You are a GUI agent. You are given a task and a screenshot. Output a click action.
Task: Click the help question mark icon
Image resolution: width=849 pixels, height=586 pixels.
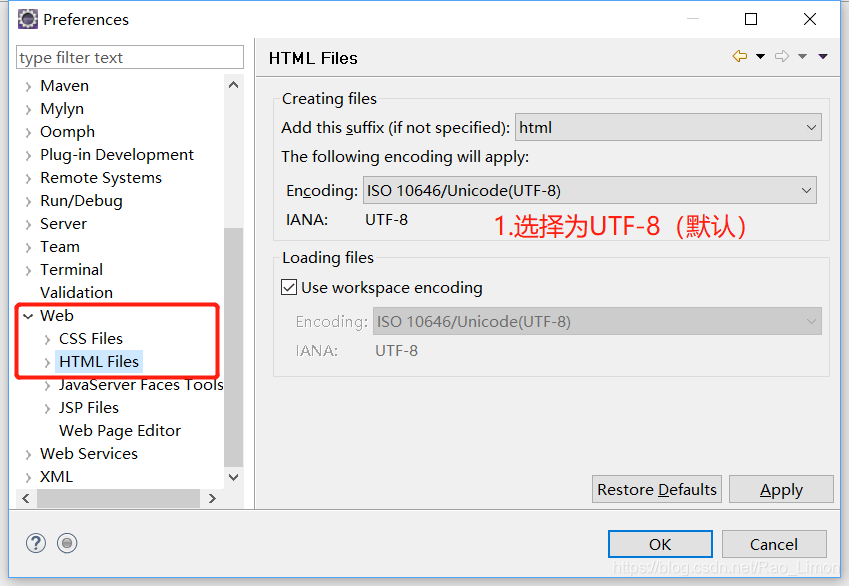[x=36, y=543]
